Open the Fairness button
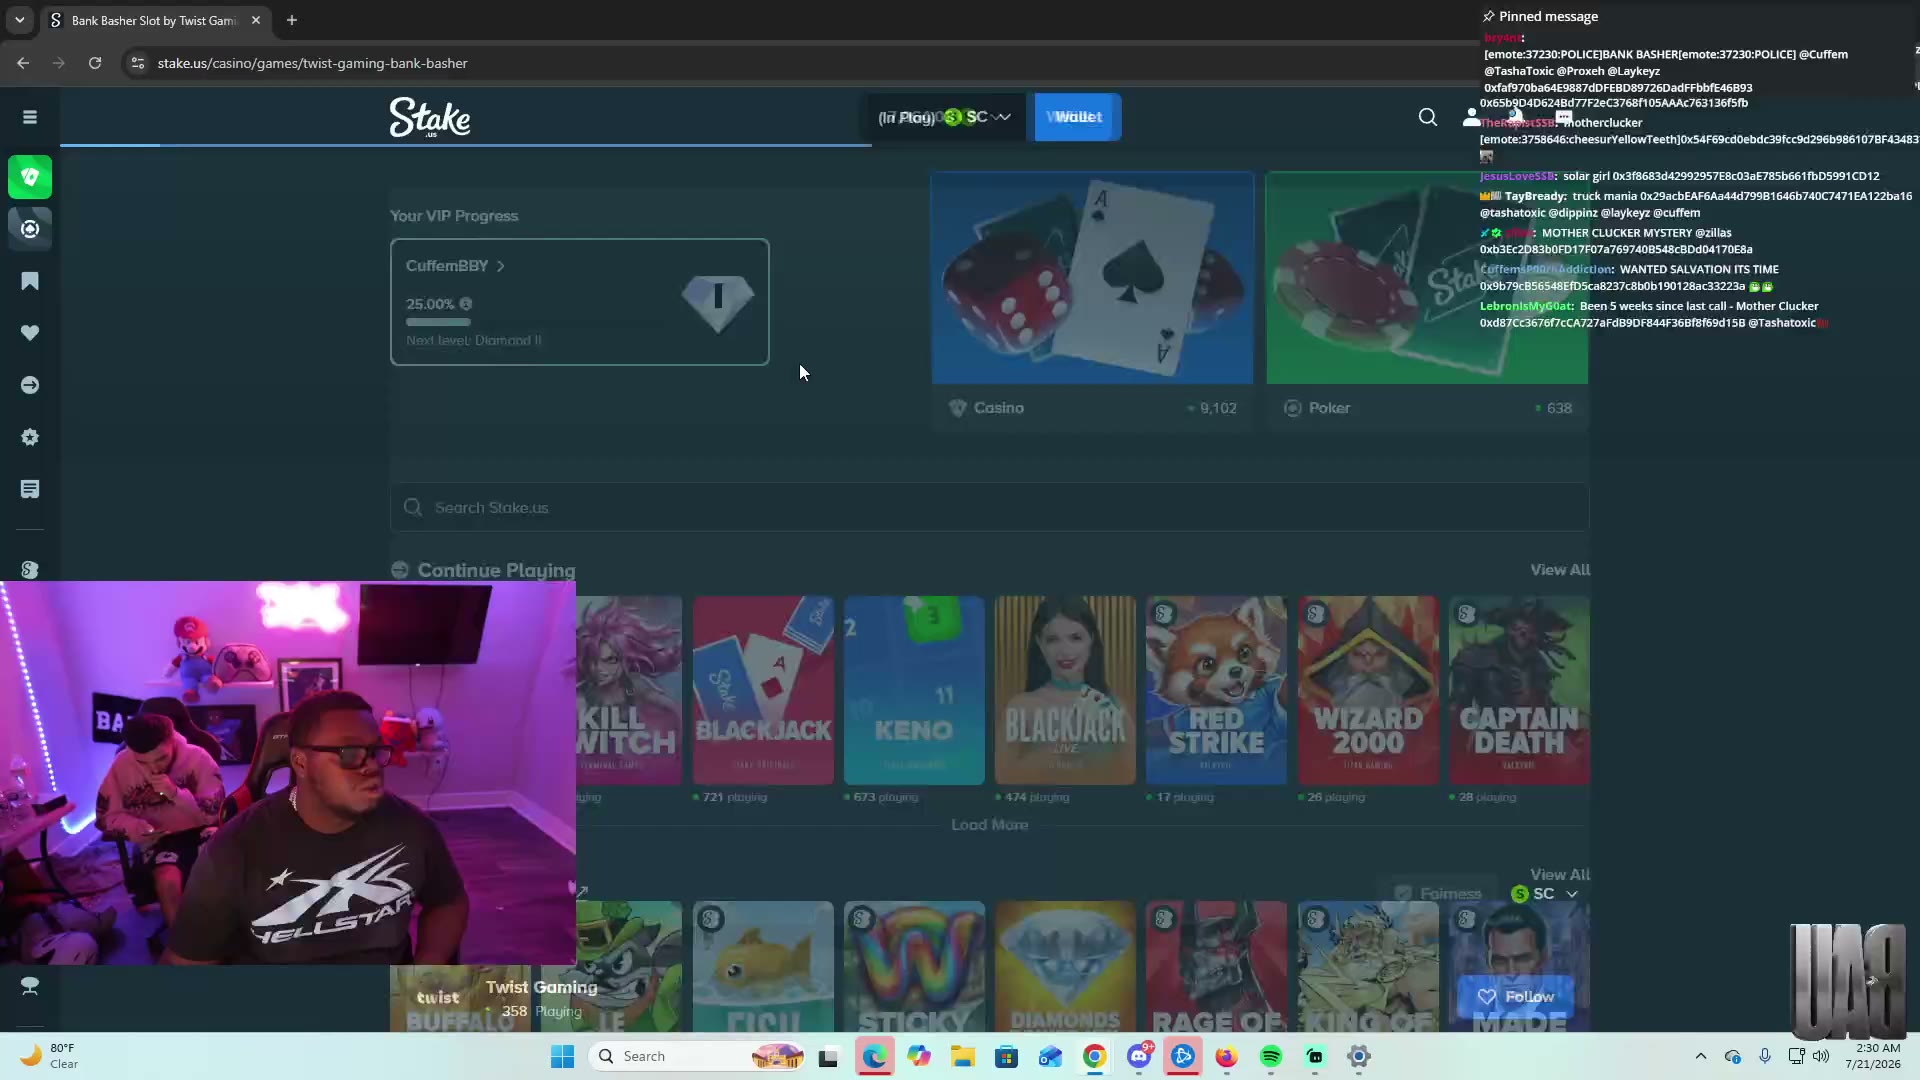The width and height of the screenshot is (1920, 1080). pyautogui.click(x=1439, y=894)
